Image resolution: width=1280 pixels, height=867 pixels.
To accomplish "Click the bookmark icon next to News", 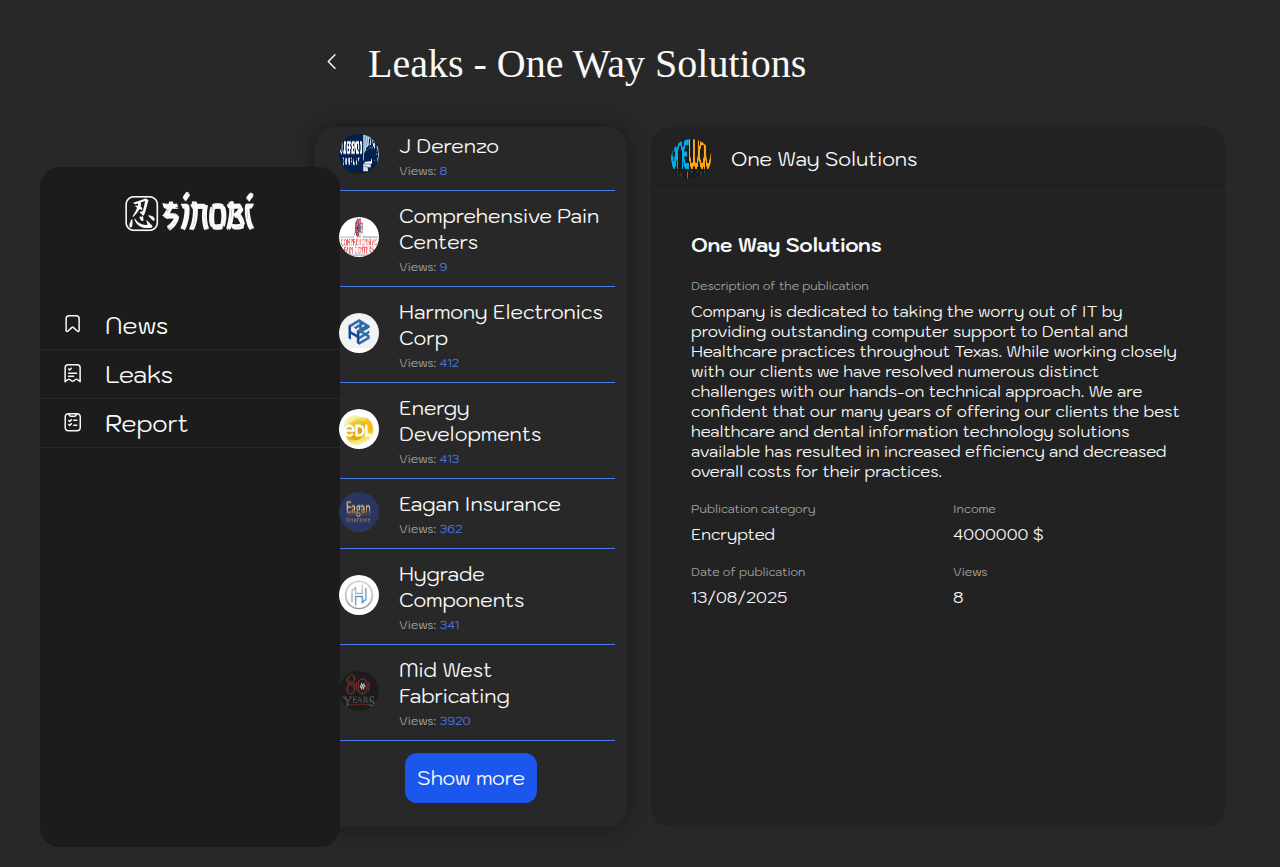I will pos(72,324).
